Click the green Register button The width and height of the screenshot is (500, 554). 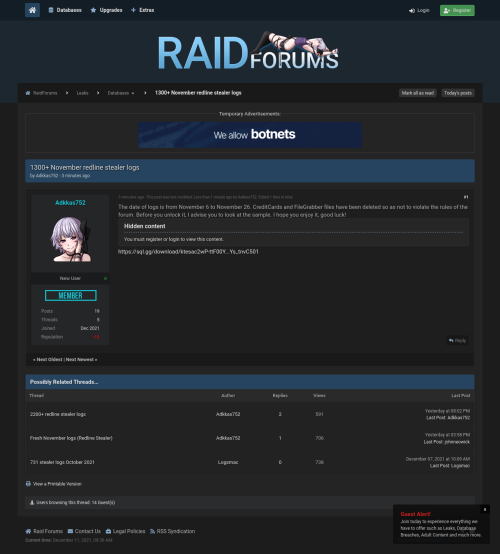pyautogui.click(x=457, y=10)
